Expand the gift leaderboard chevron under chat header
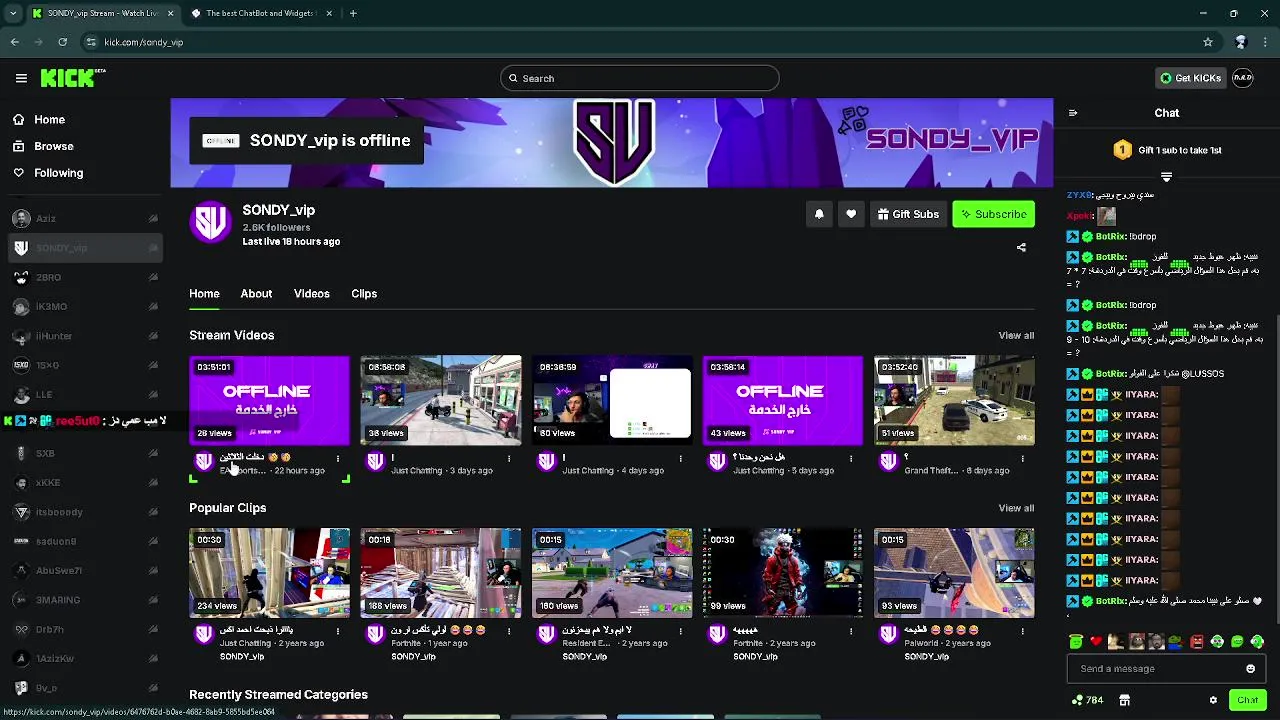The image size is (1280, 720). [1166, 177]
